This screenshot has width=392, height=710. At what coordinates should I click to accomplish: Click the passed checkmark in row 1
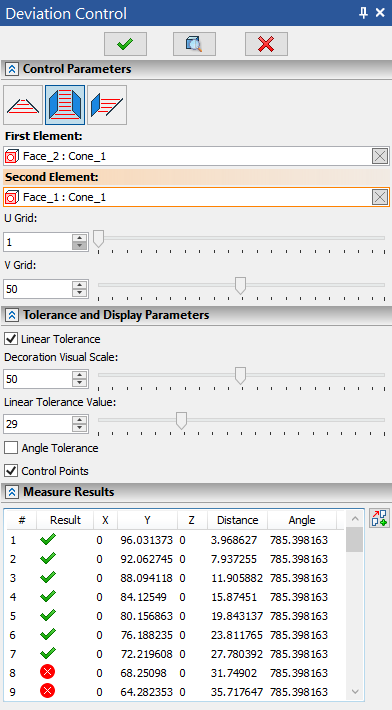(48, 539)
